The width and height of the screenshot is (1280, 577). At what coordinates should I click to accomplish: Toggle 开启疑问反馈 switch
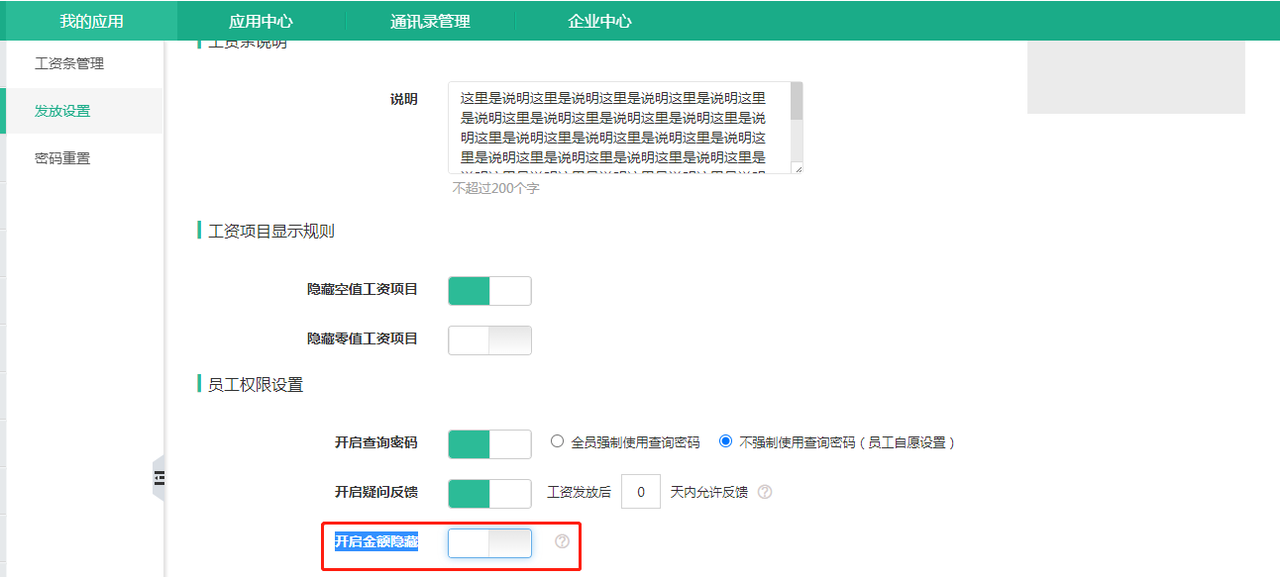pos(490,493)
